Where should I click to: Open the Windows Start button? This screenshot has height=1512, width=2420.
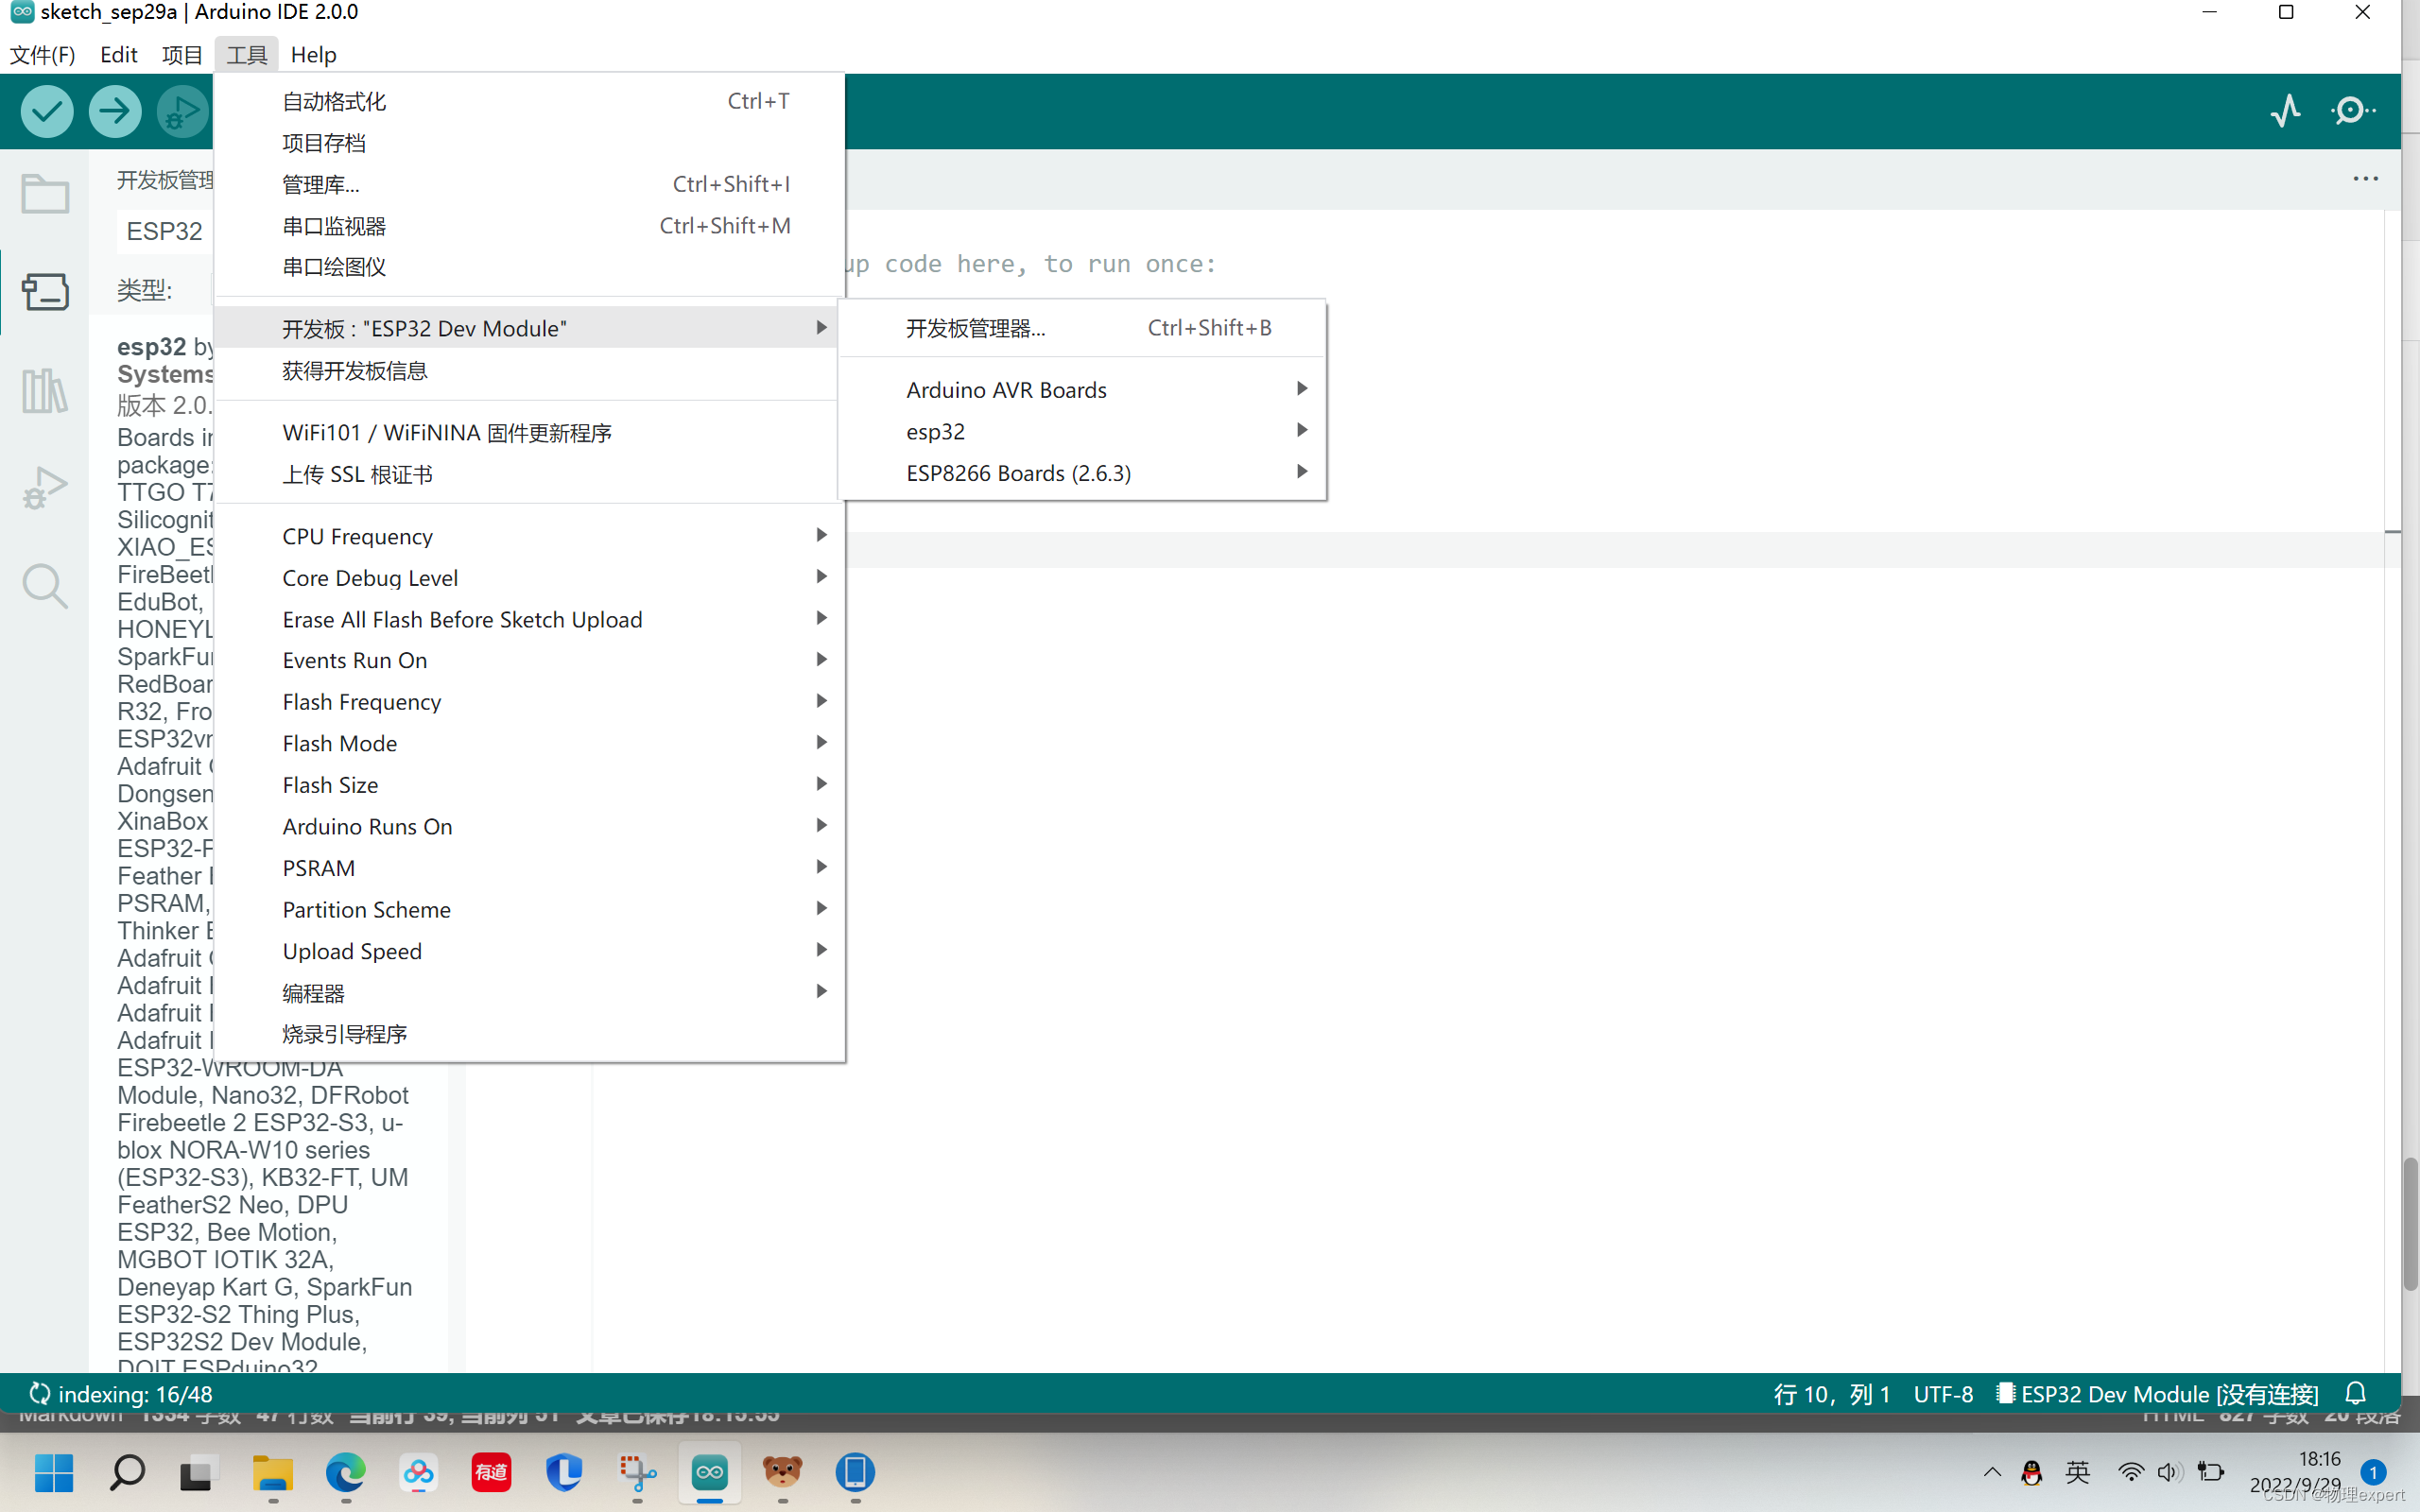point(54,1472)
